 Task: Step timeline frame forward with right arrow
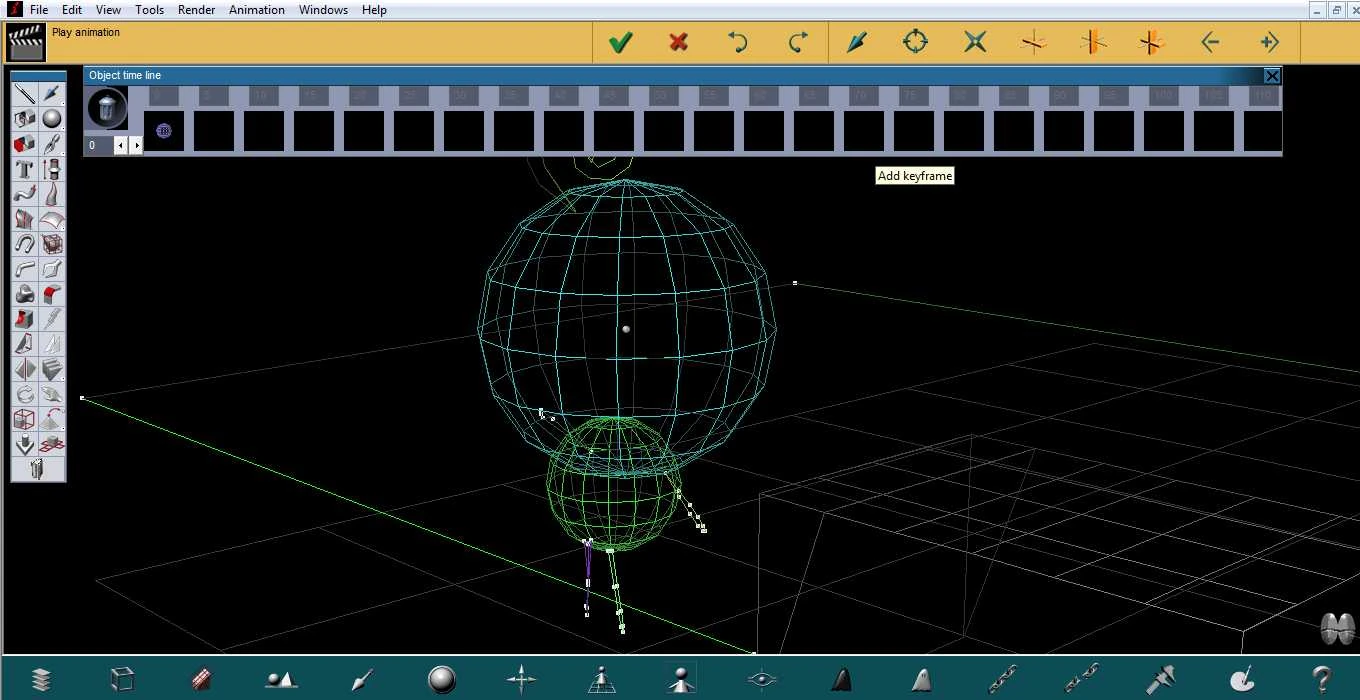136,146
